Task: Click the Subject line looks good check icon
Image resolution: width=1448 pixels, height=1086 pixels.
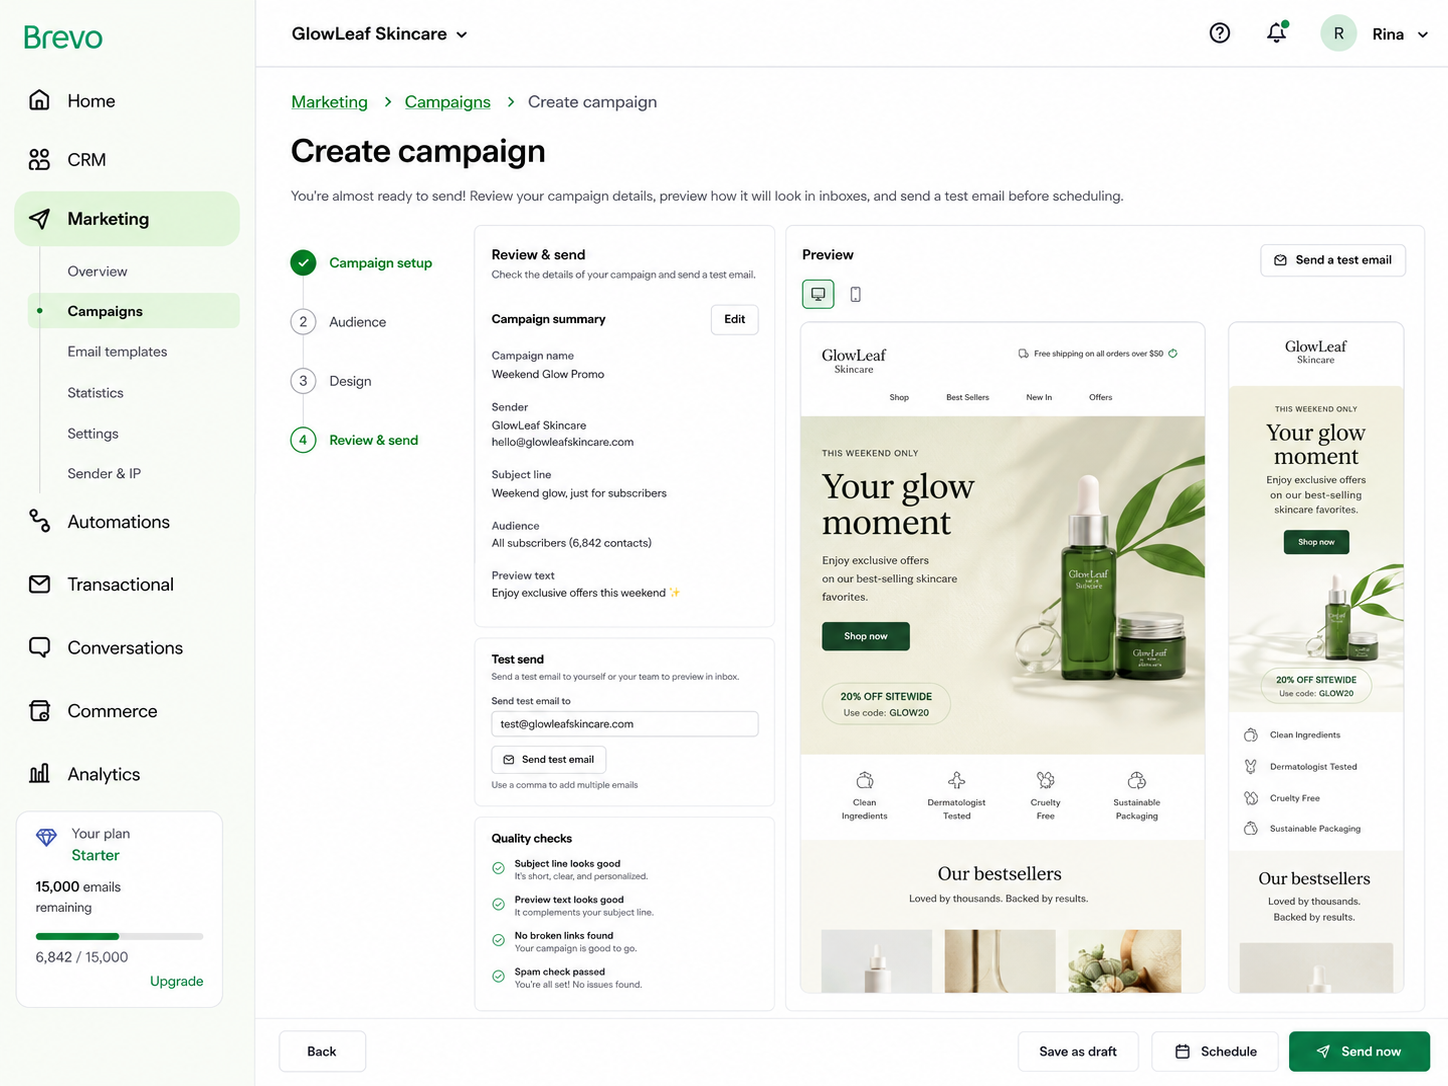Action: pos(498,868)
